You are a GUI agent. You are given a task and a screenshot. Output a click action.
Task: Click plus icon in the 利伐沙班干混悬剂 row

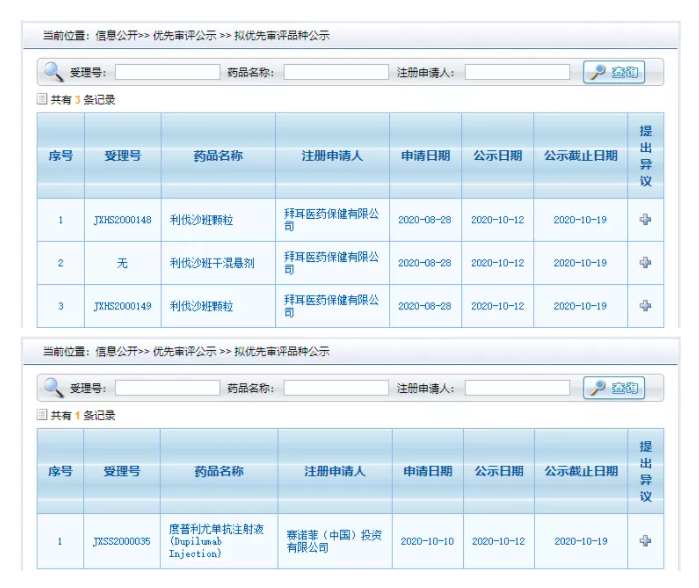pos(645,263)
